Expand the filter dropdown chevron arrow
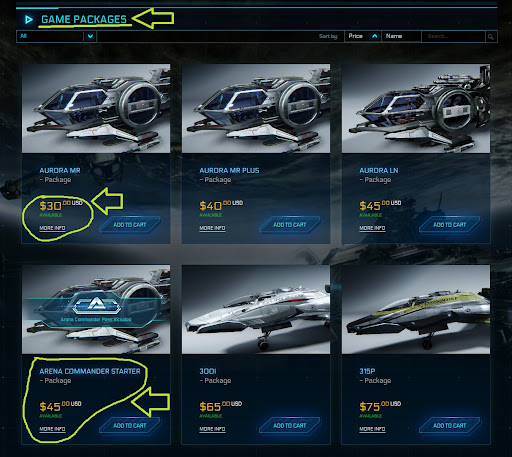Image resolution: width=512 pixels, height=457 pixels. click(x=90, y=36)
